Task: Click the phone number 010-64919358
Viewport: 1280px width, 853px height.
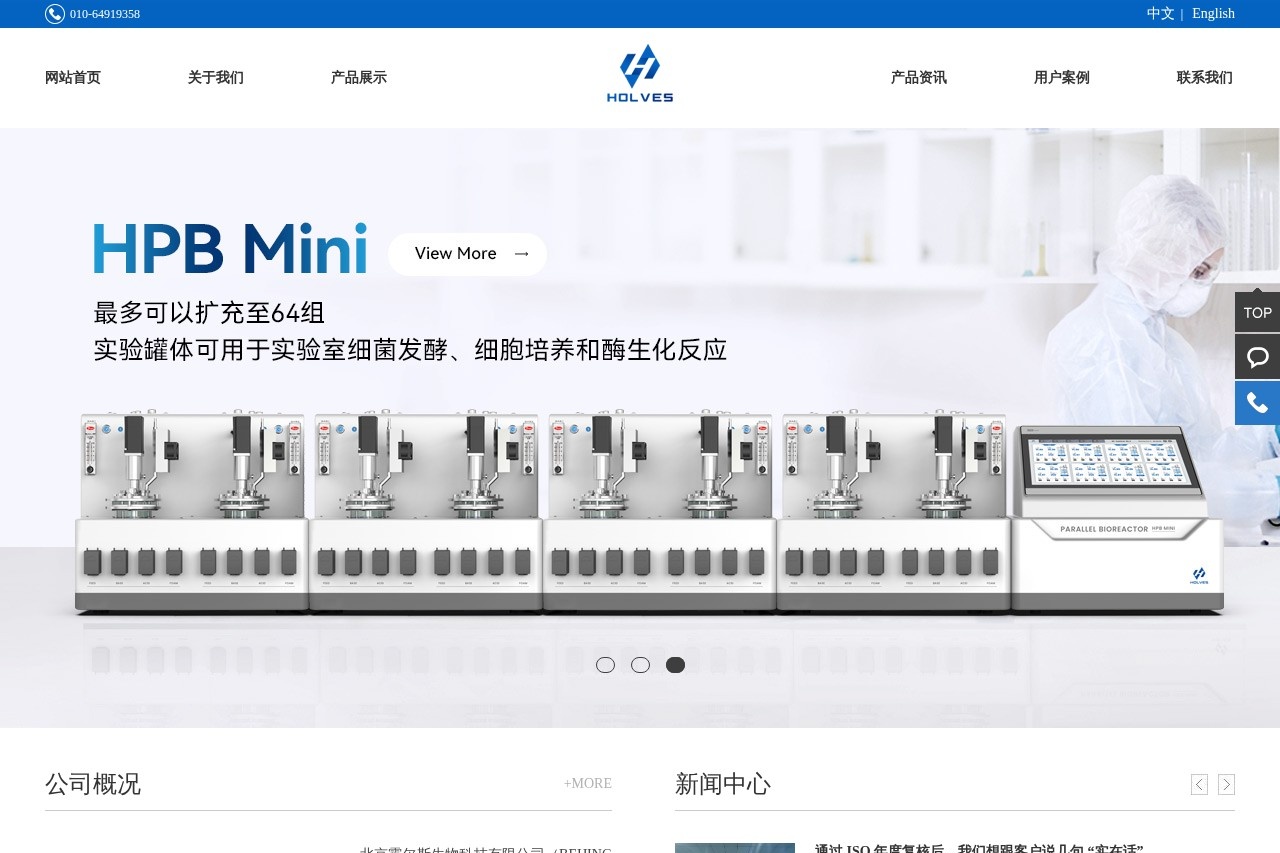Action: coord(105,14)
